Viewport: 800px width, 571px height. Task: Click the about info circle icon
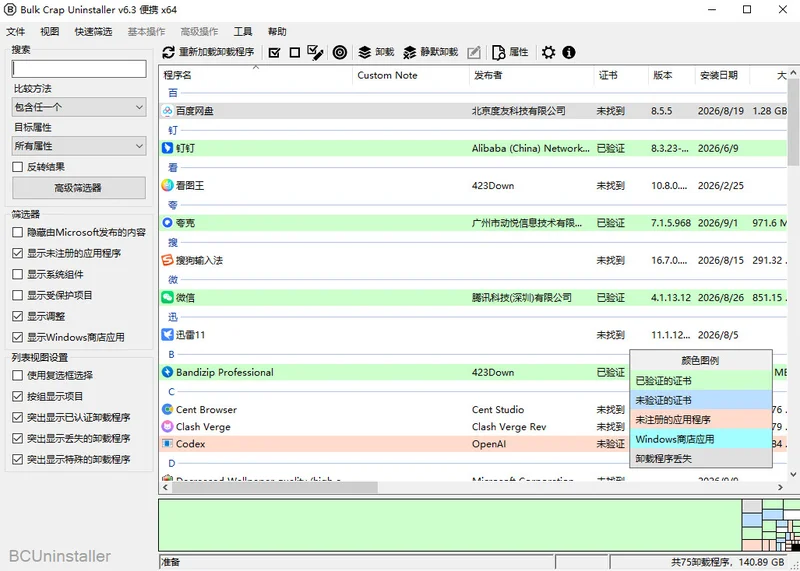(569, 53)
